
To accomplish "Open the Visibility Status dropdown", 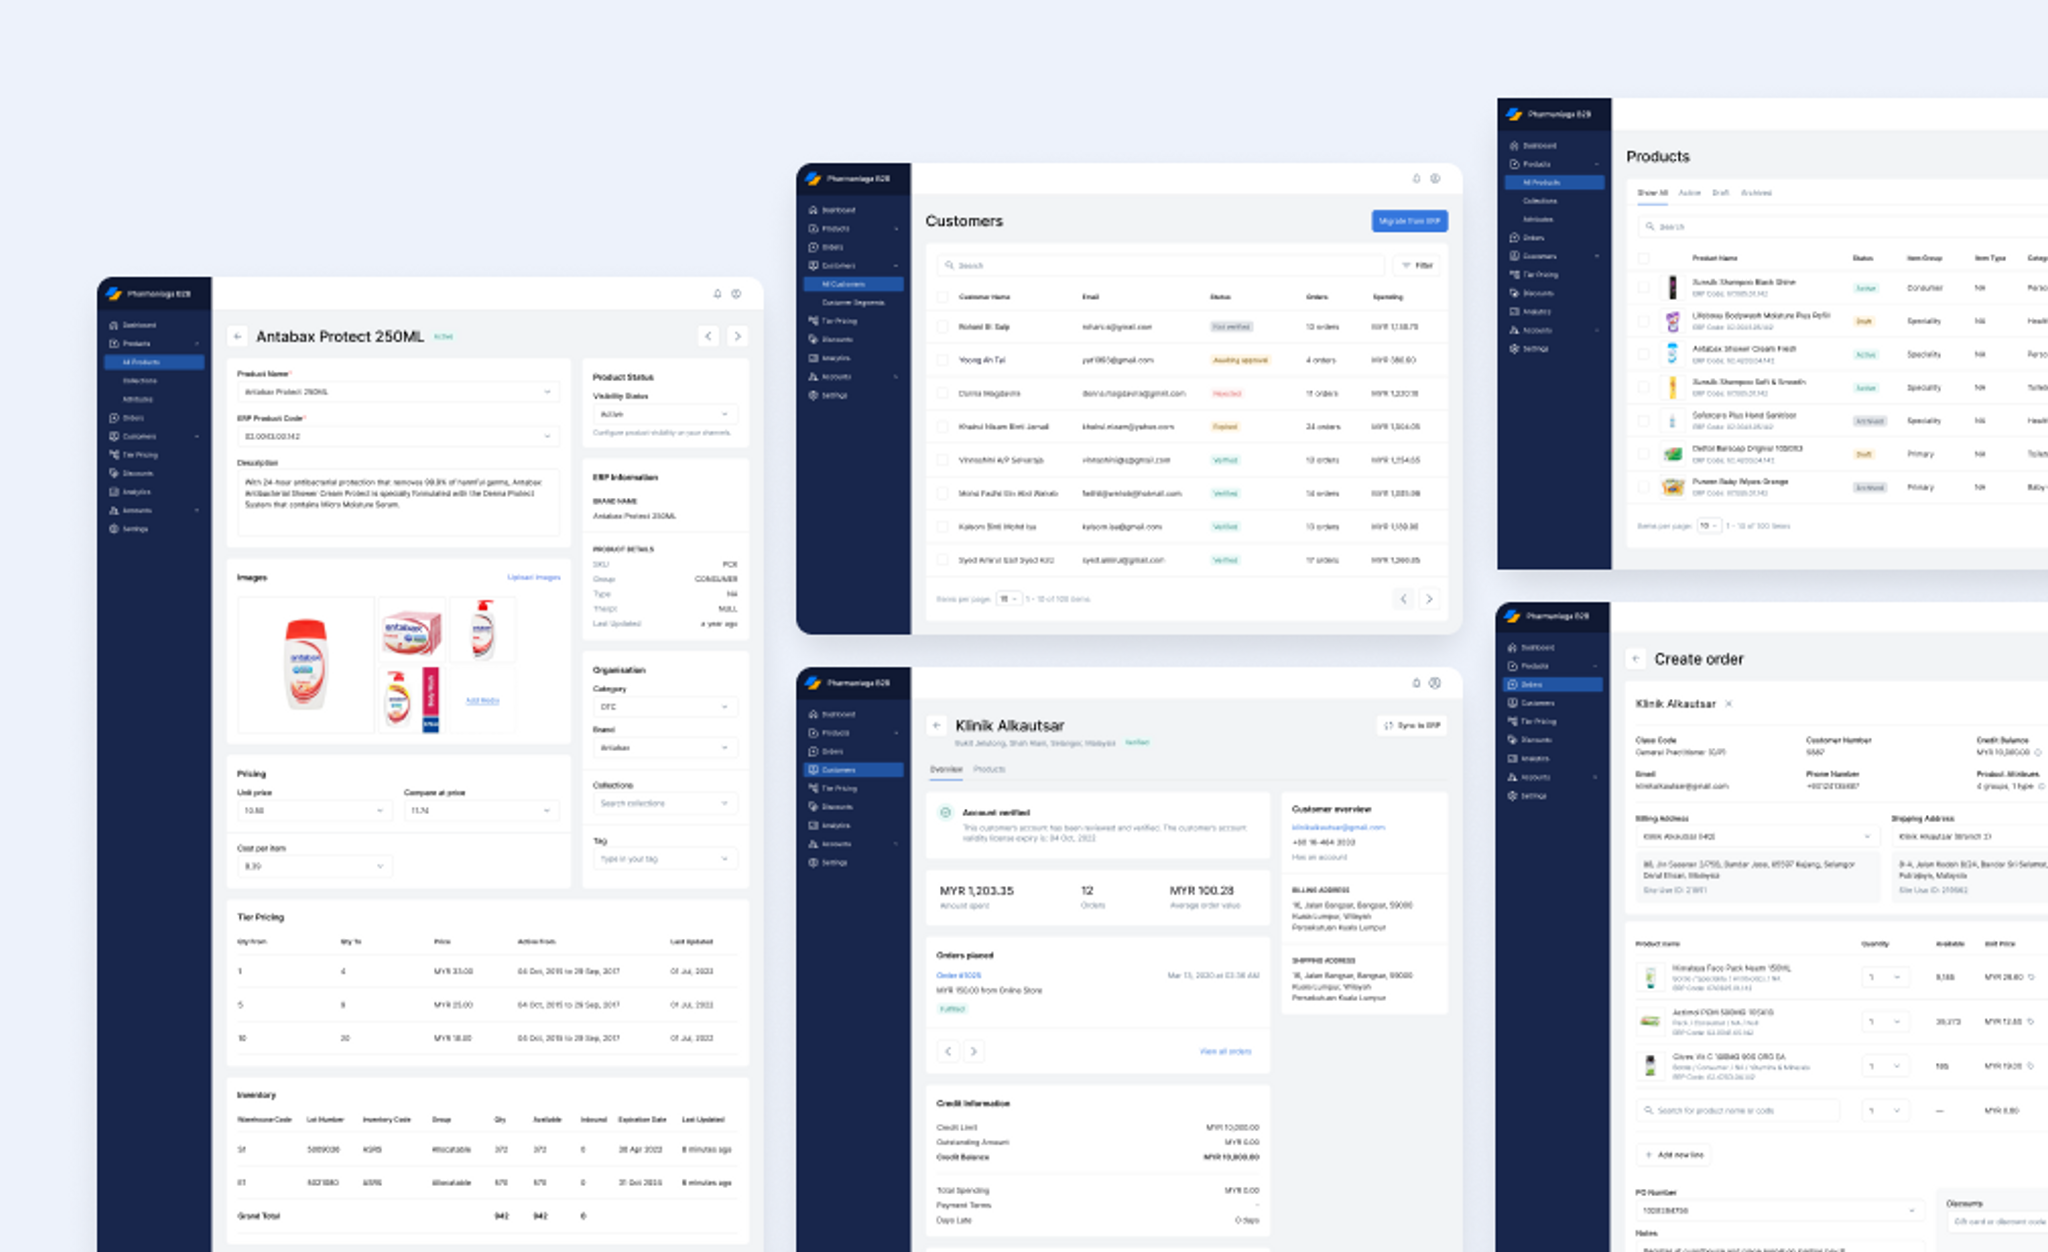I will pyautogui.click(x=665, y=414).
